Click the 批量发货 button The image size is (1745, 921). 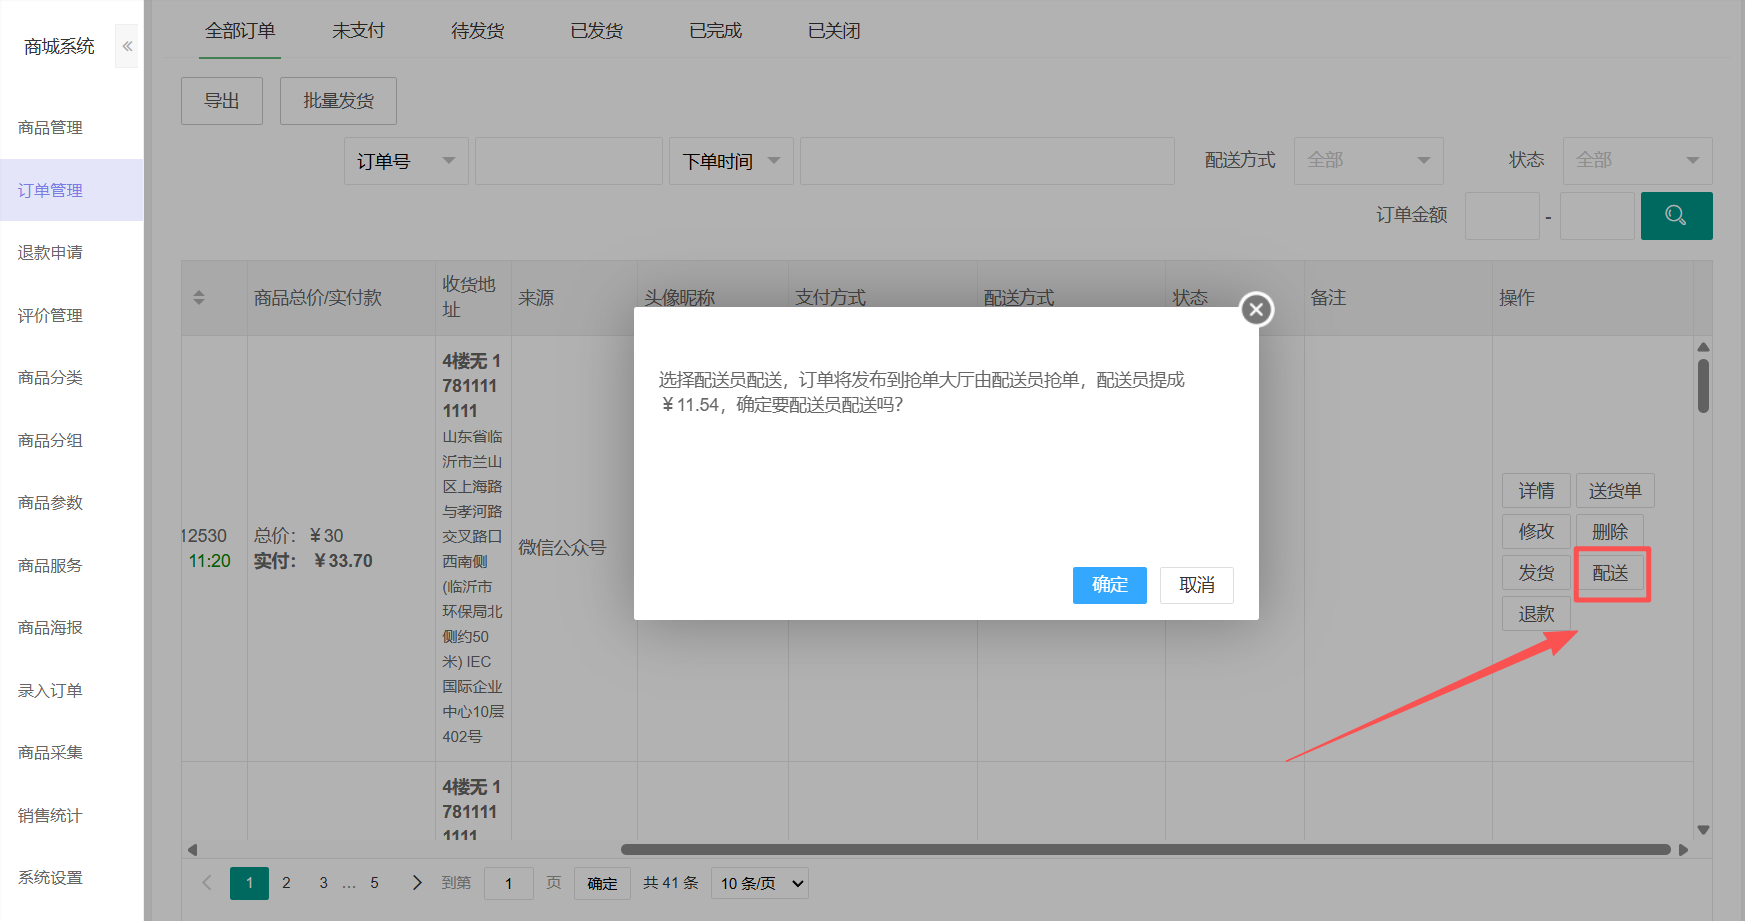pos(338,101)
